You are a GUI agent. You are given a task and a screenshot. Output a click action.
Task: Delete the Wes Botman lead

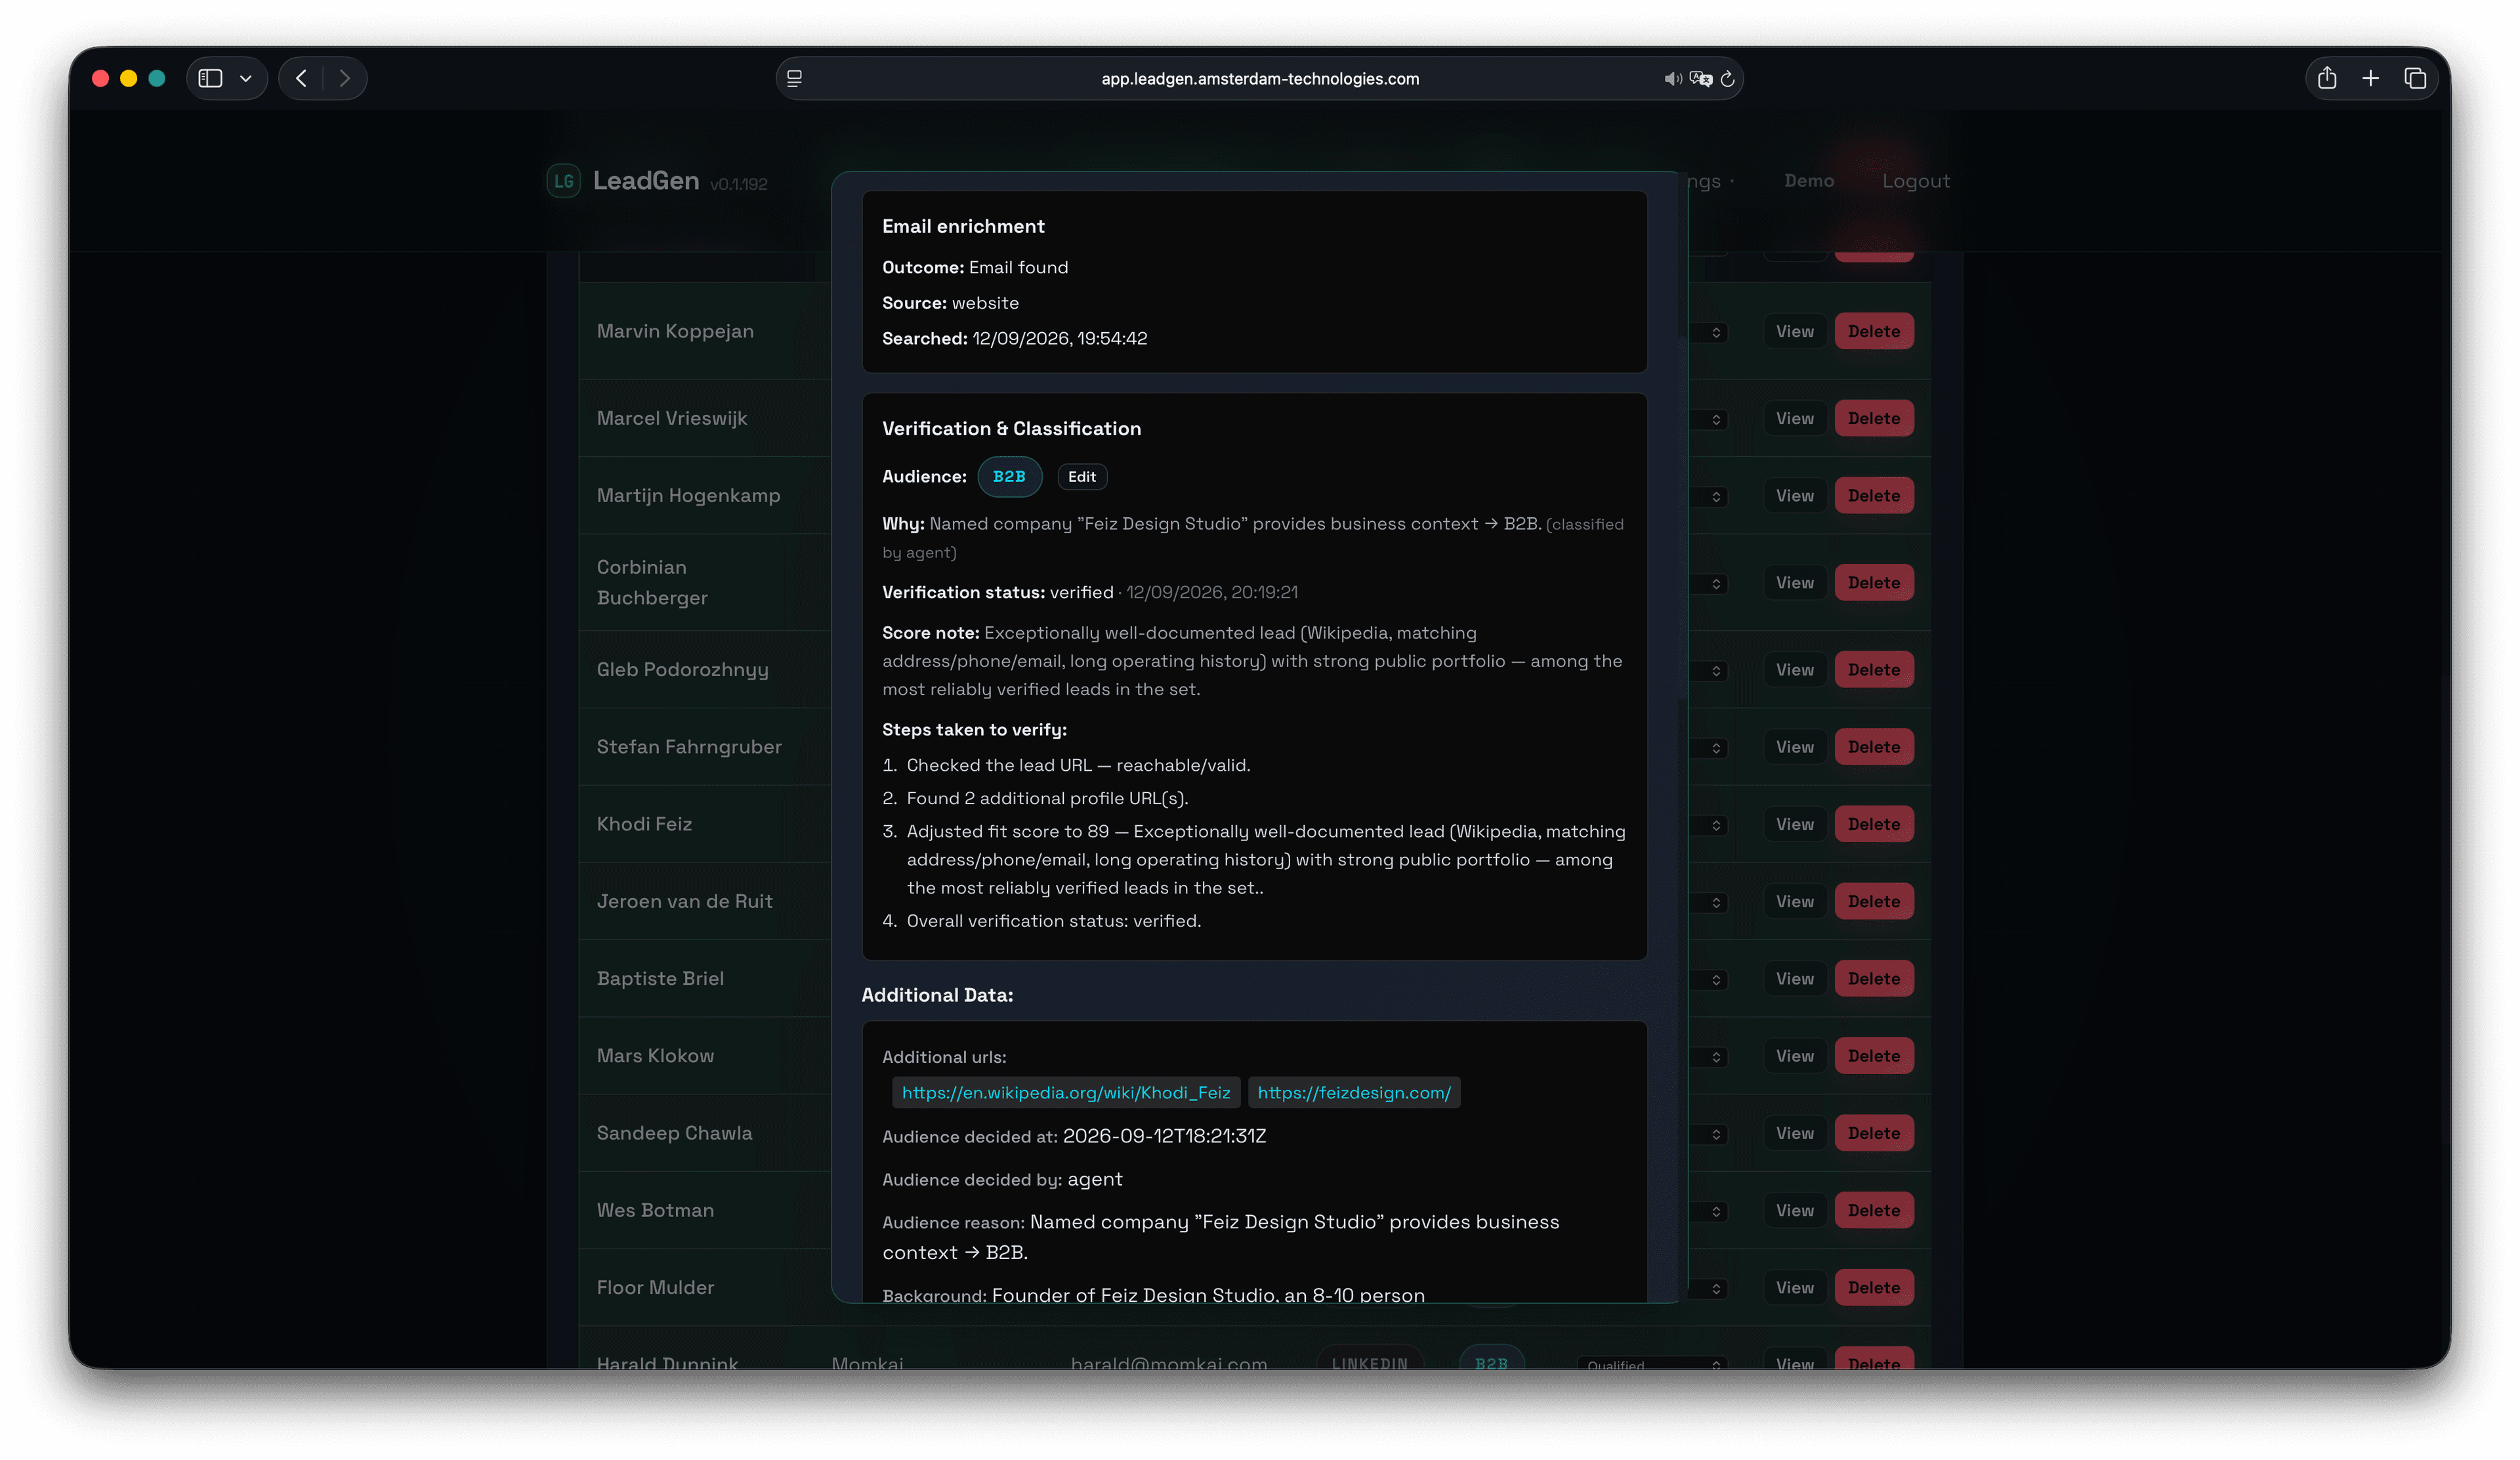1874,1211
